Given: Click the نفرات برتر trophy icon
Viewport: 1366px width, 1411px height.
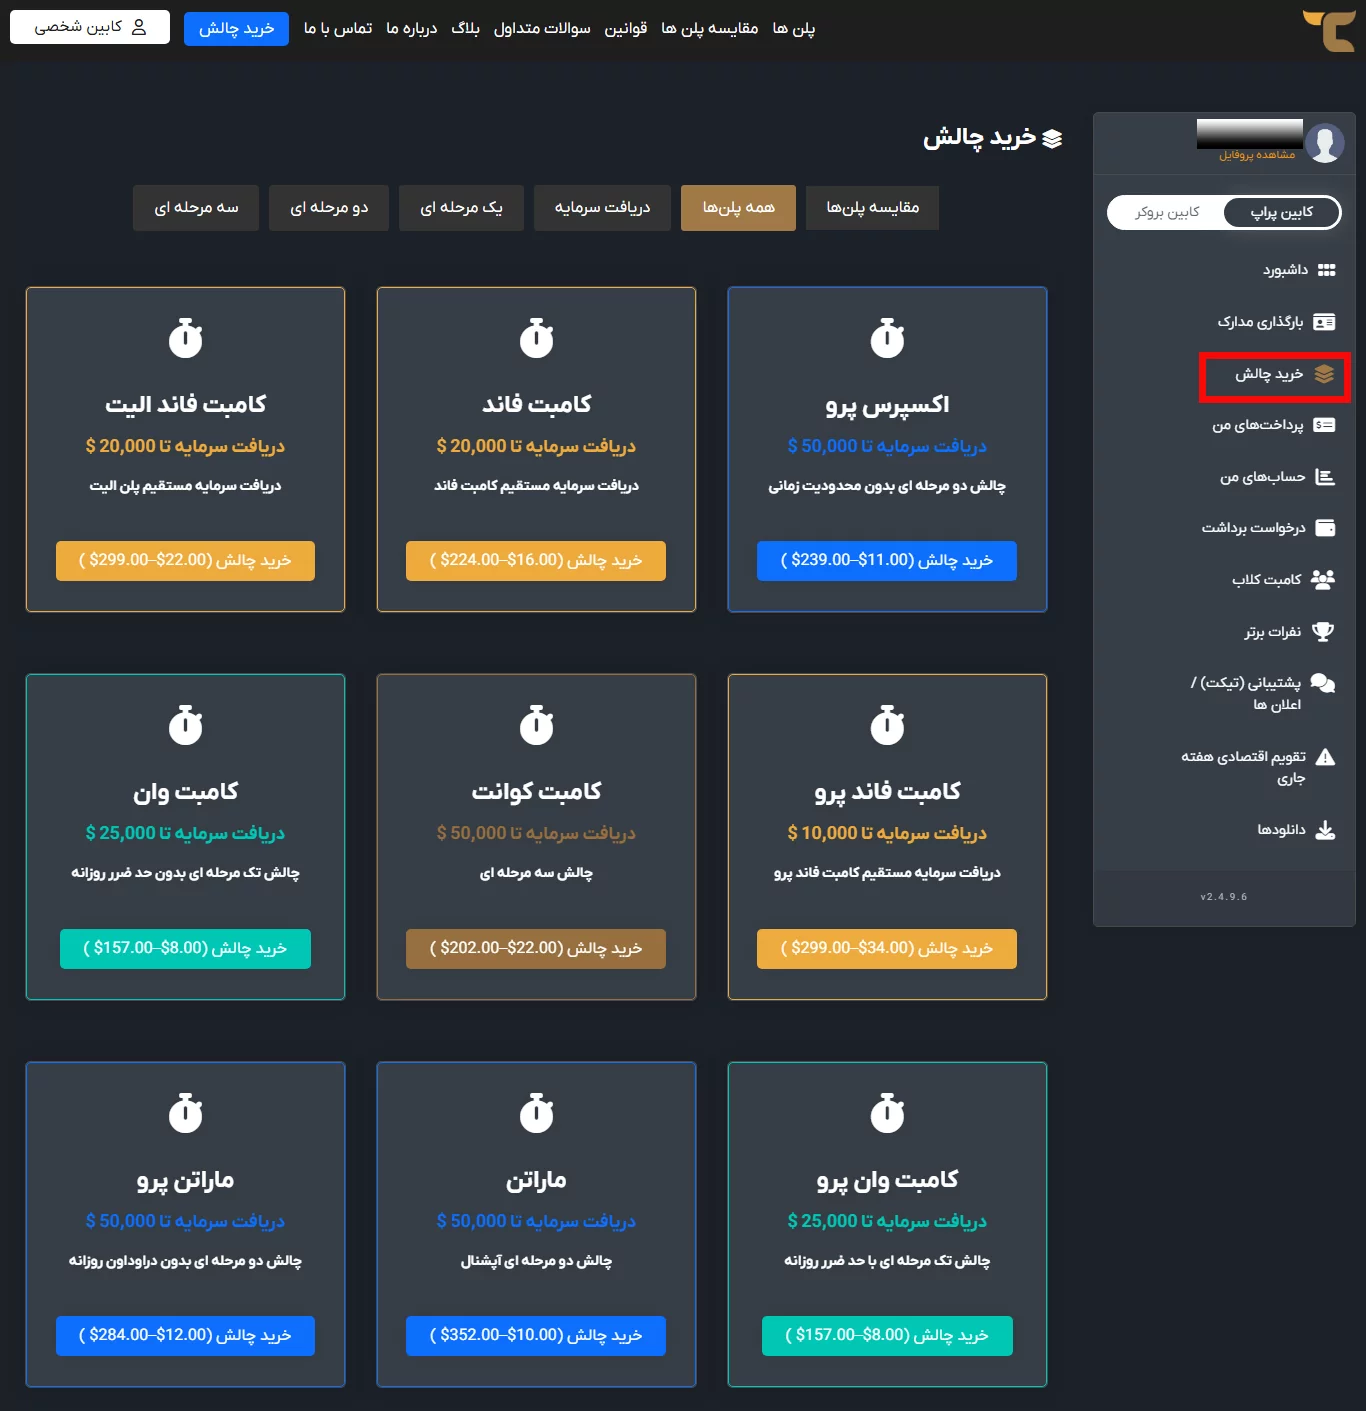Looking at the screenshot, I should coord(1323,632).
